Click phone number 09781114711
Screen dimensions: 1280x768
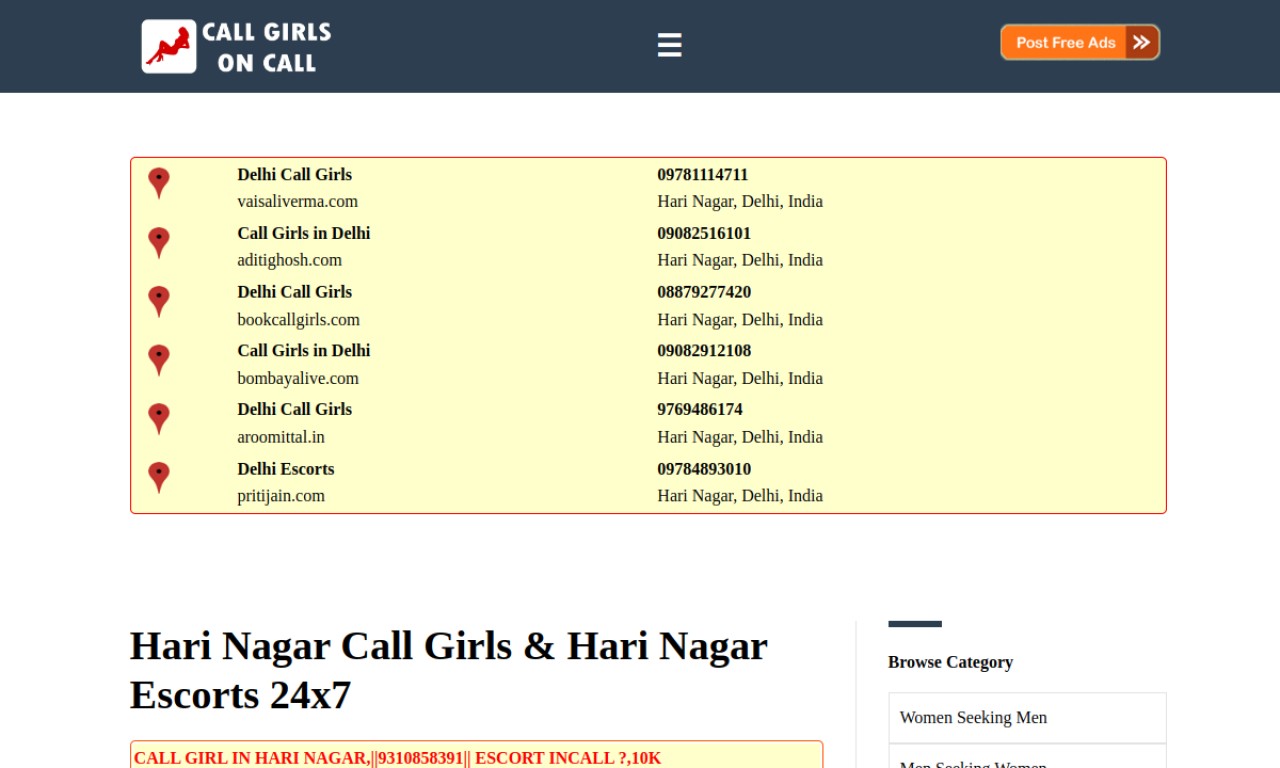(x=702, y=174)
